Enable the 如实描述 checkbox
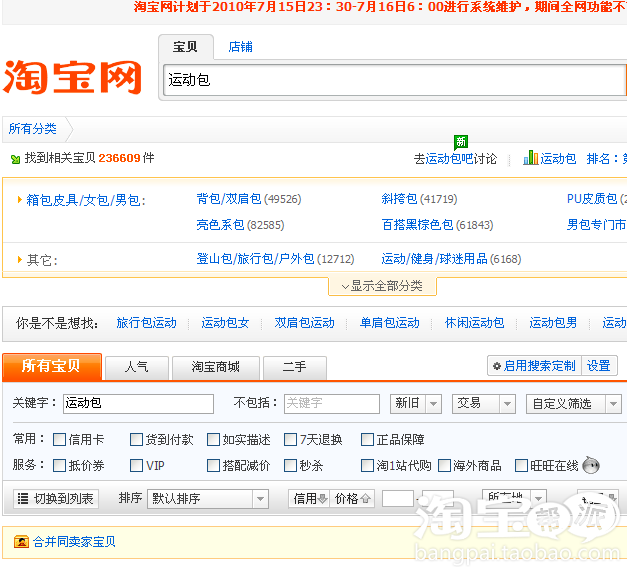This screenshot has width=627, height=567. point(214,439)
